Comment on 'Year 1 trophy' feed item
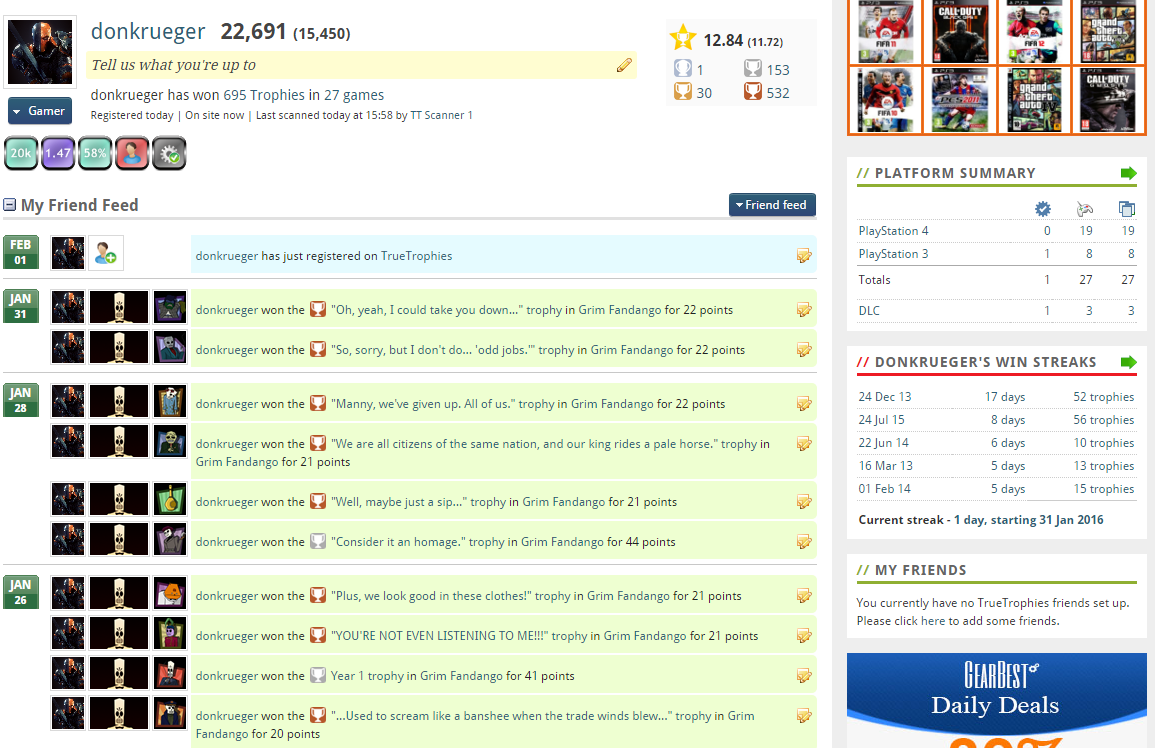The height and width of the screenshot is (748, 1155). point(804,676)
